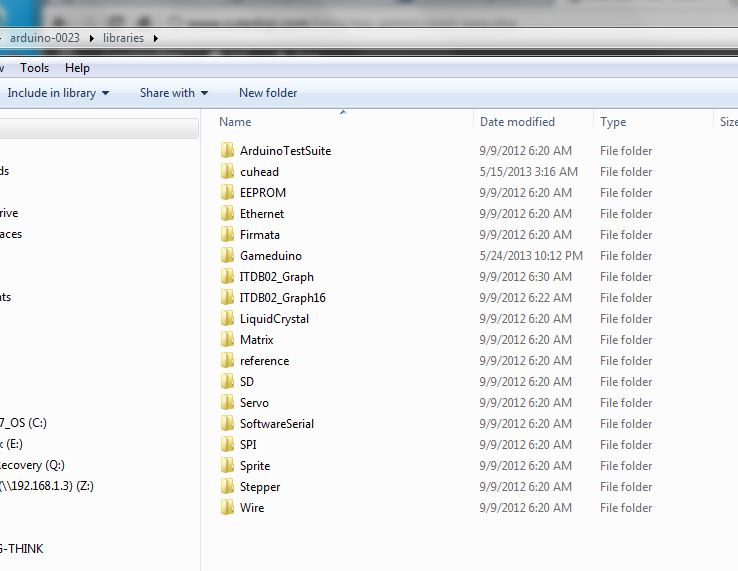738x571 pixels.
Task: Click the date 5/15/2013 3:16 AM
Action: tap(529, 172)
